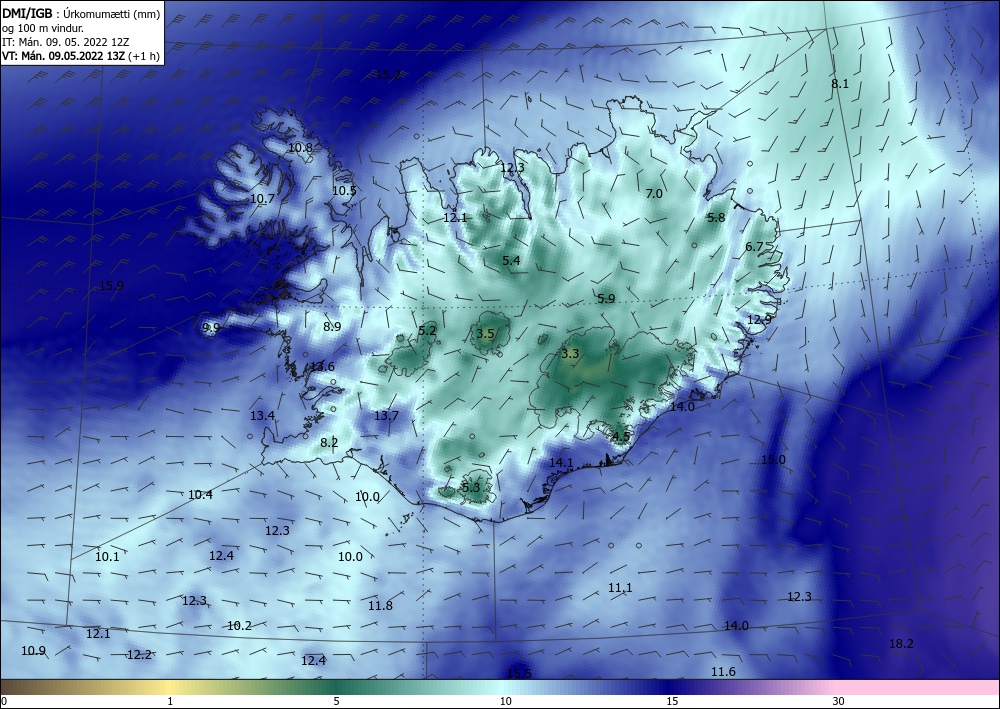1000x709 pixels.
Task: Click the 5.2 value on the glacier
Action: (427, 330)
